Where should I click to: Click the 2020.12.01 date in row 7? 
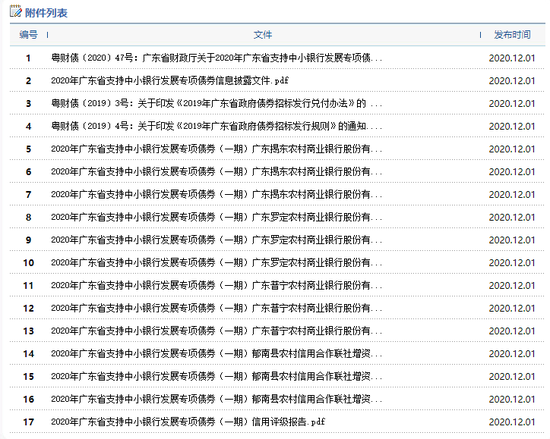click(512, 195)
